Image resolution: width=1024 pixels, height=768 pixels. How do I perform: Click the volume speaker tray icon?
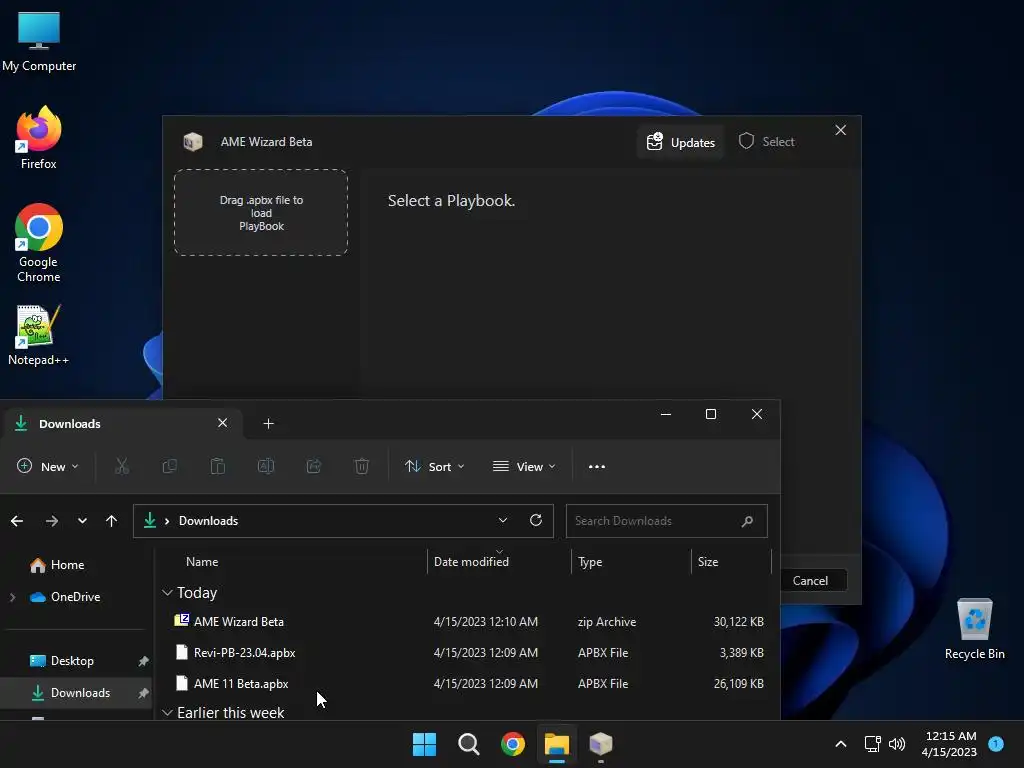(897, 744)
